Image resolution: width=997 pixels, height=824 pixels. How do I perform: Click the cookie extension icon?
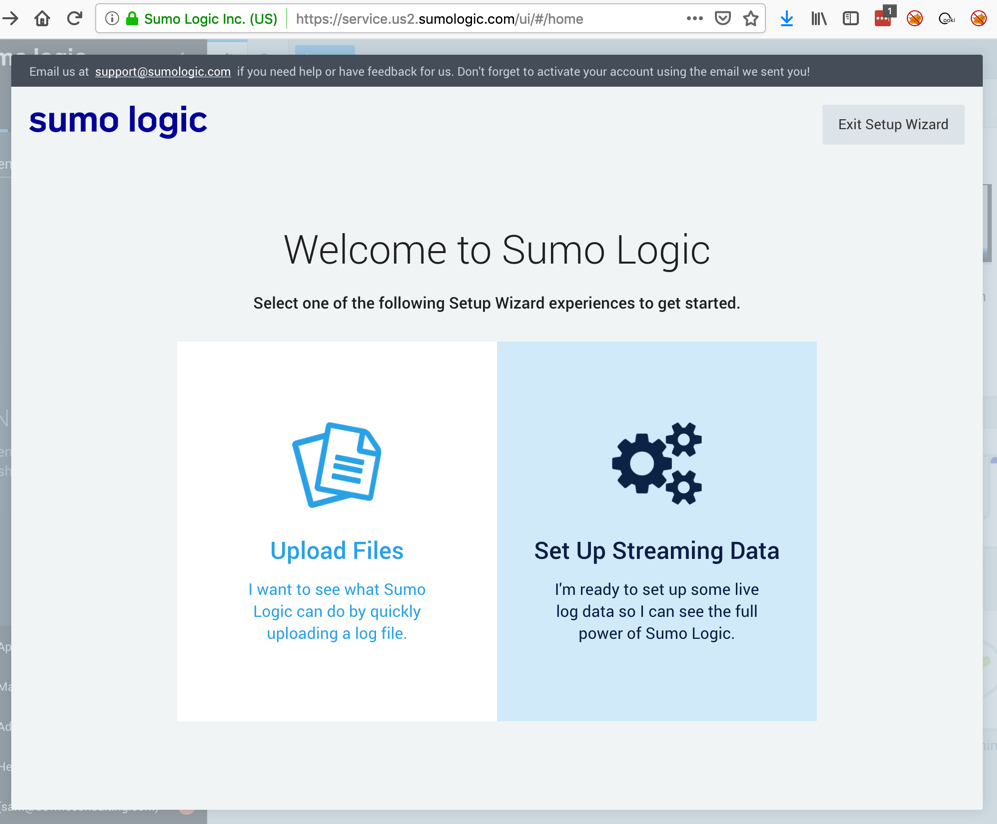(x=947, y=19)
